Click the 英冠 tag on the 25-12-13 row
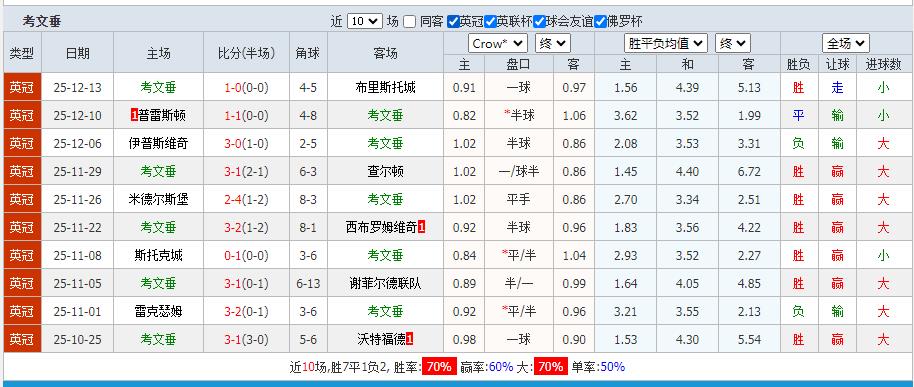The height and width of the screenshot is (387, 914). pos(22,88)
